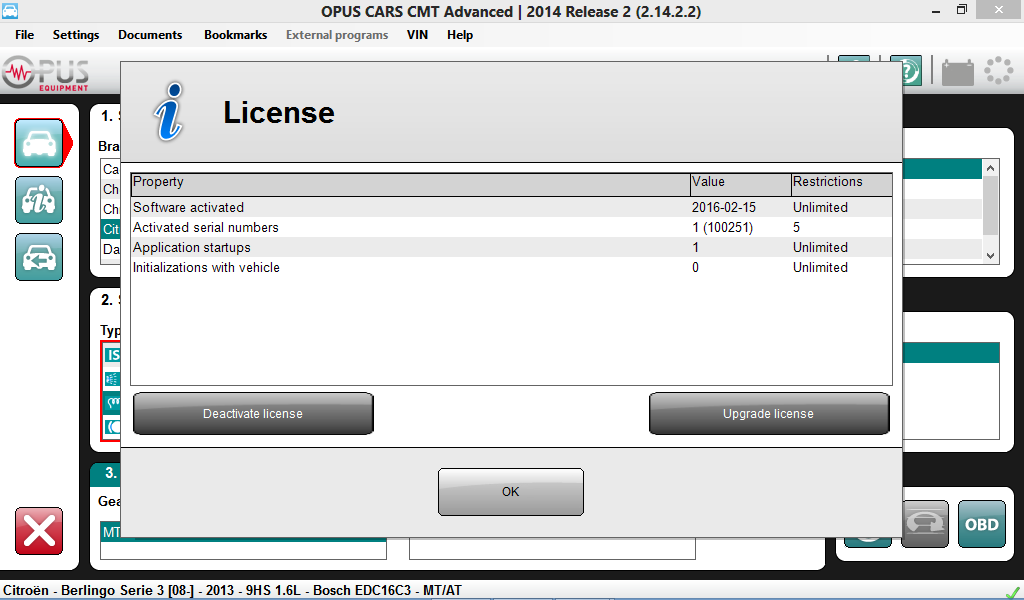Click the scroll down arrow in background list
The height and width of the screenshot is (600, 1024).
click(991, 255)
